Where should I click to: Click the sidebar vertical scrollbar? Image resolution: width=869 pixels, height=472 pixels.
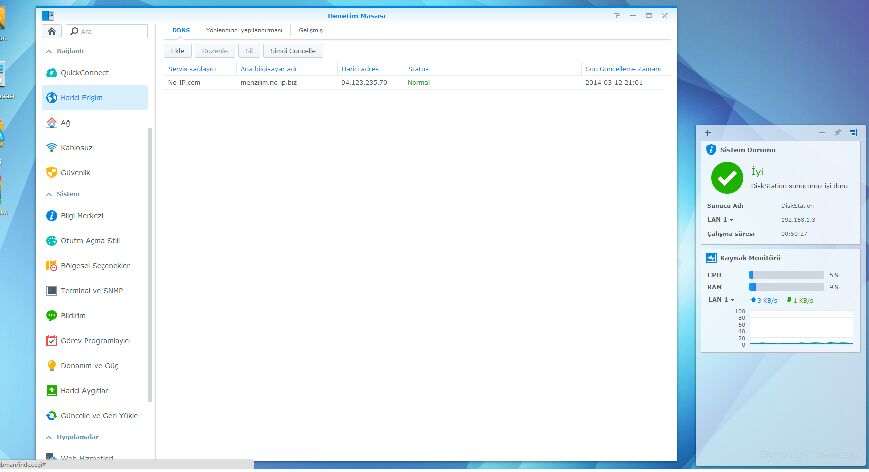(x=150, y=260)
